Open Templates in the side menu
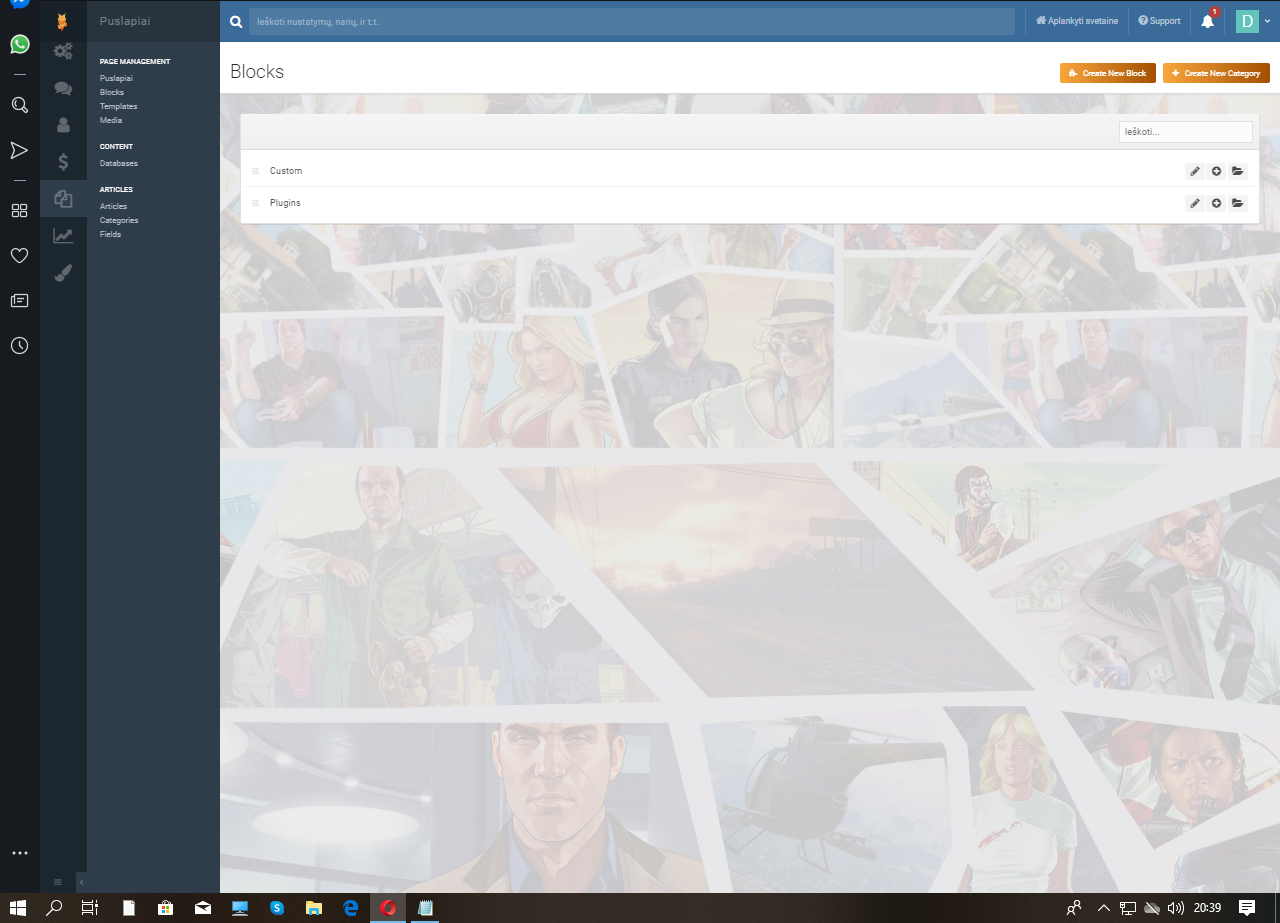 [x=119, y=106]
